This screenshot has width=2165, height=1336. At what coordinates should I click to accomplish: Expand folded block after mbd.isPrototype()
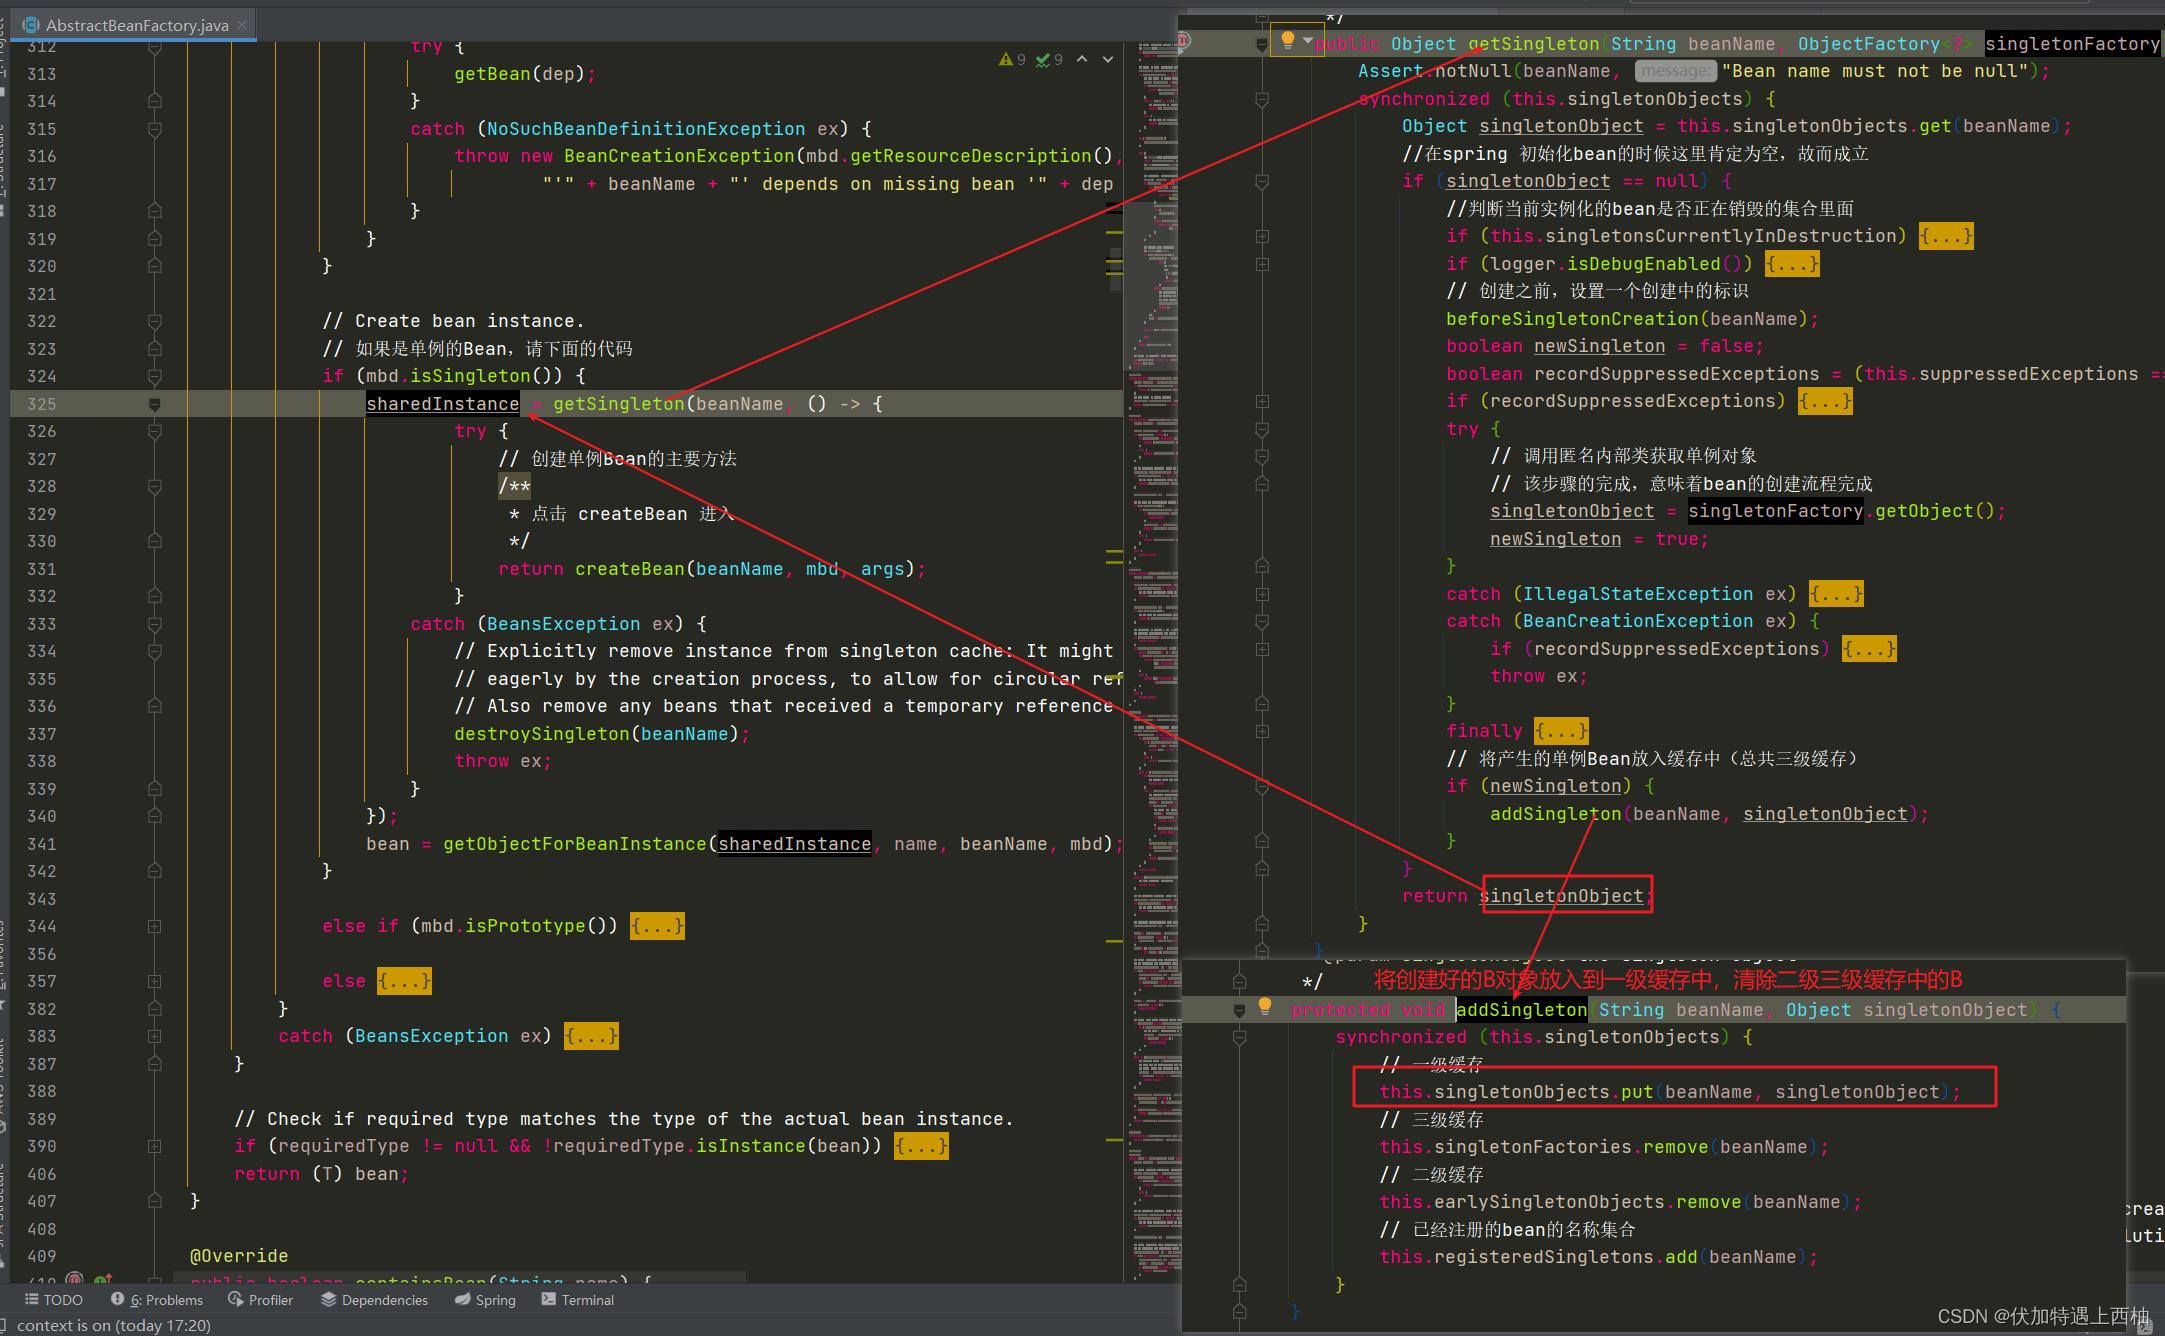[x=657, y=926]
